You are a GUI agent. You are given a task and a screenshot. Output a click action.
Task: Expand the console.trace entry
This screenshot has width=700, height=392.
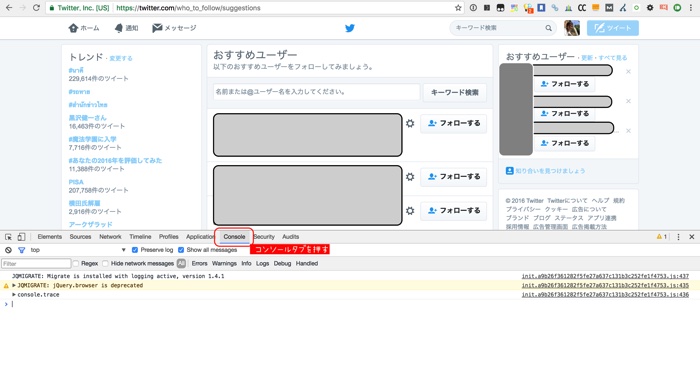14,295
